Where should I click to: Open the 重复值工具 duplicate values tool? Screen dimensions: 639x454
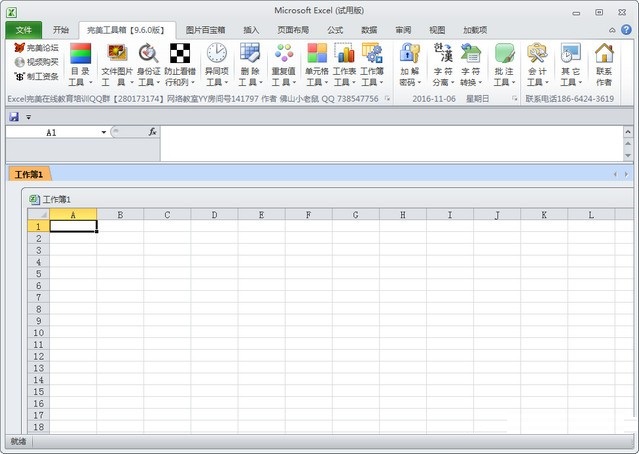tap(284, 65)
